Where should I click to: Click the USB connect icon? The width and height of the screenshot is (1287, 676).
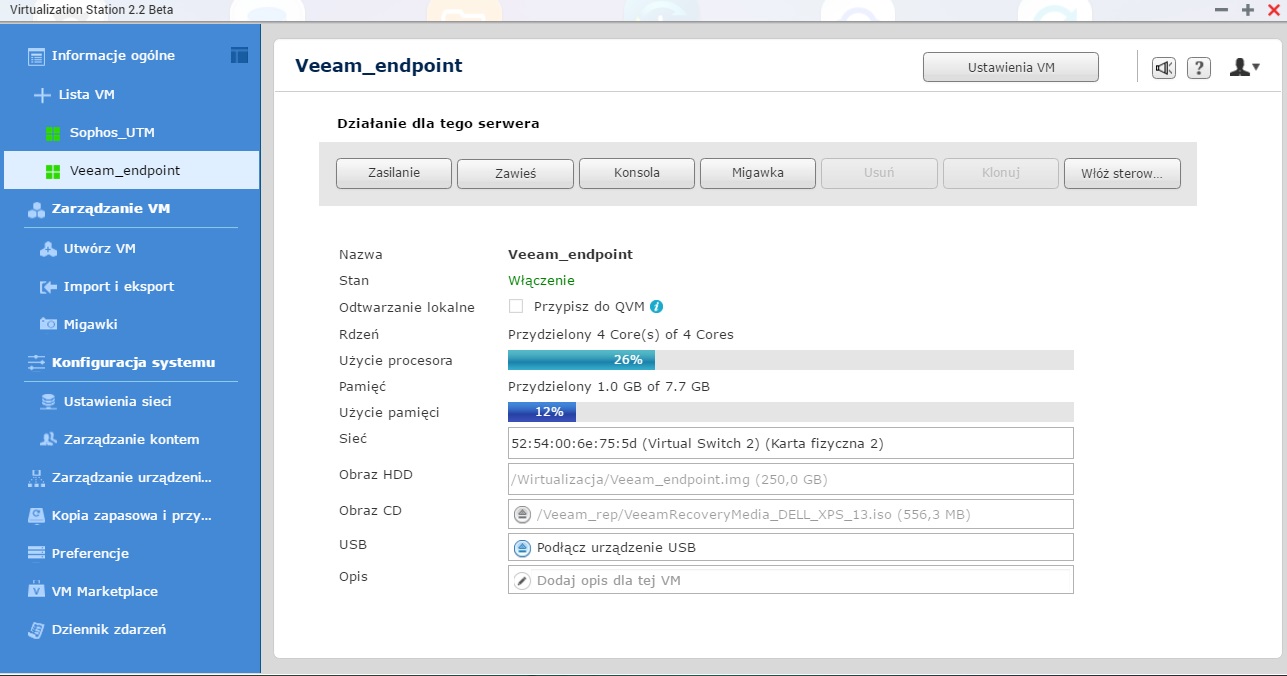pos(522,548)
